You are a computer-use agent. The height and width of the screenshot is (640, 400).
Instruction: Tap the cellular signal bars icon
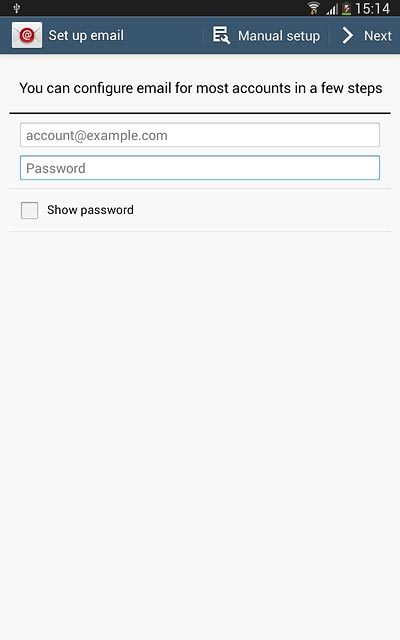click(332, 9)
